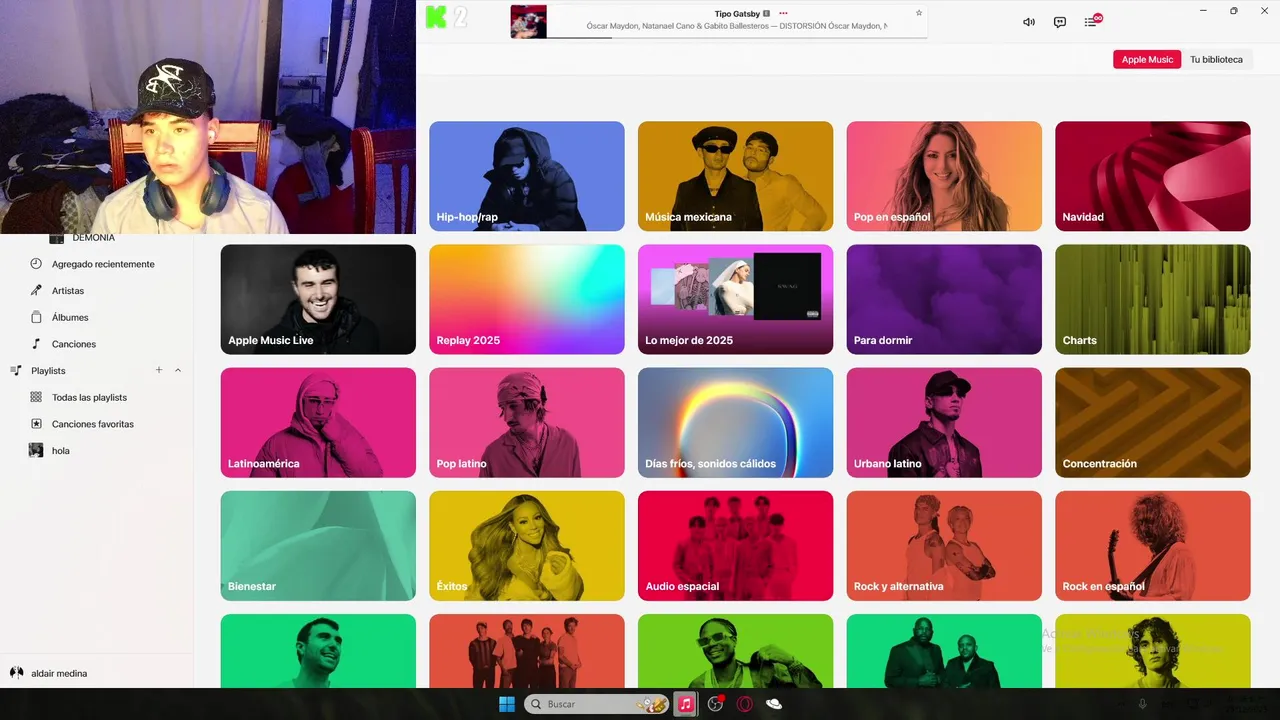The width and height of the screenshot is (1280, 720).
Task: Click the Buscar taskbar search box
Action: tap(597, 704)
